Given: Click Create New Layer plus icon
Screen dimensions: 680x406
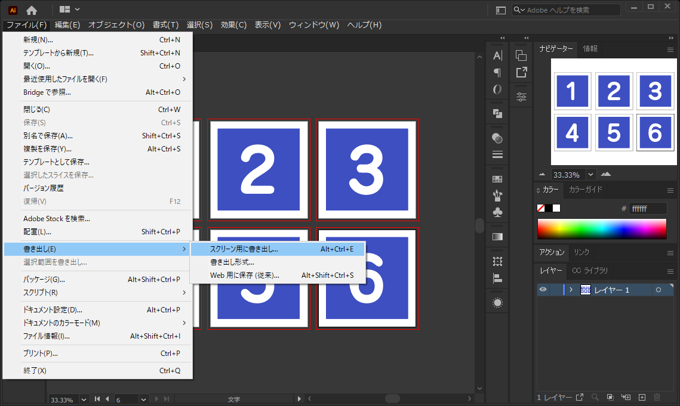Looking at the screenshot, I should pyautogui.click(x=642, y=397).
